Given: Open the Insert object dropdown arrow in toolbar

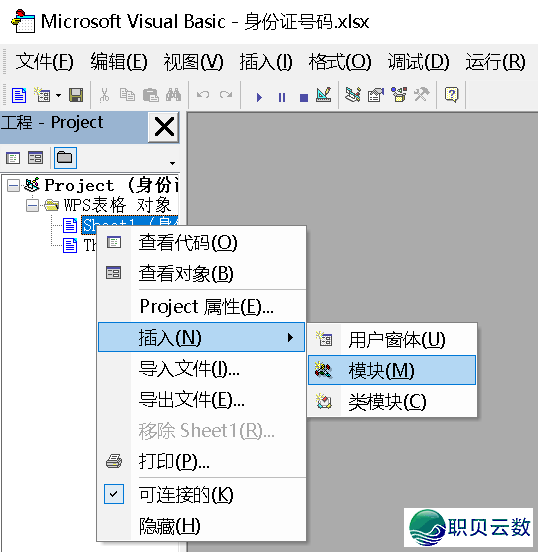Looking at the screenshot, I should pyautogui.click(x=58, y=95).
